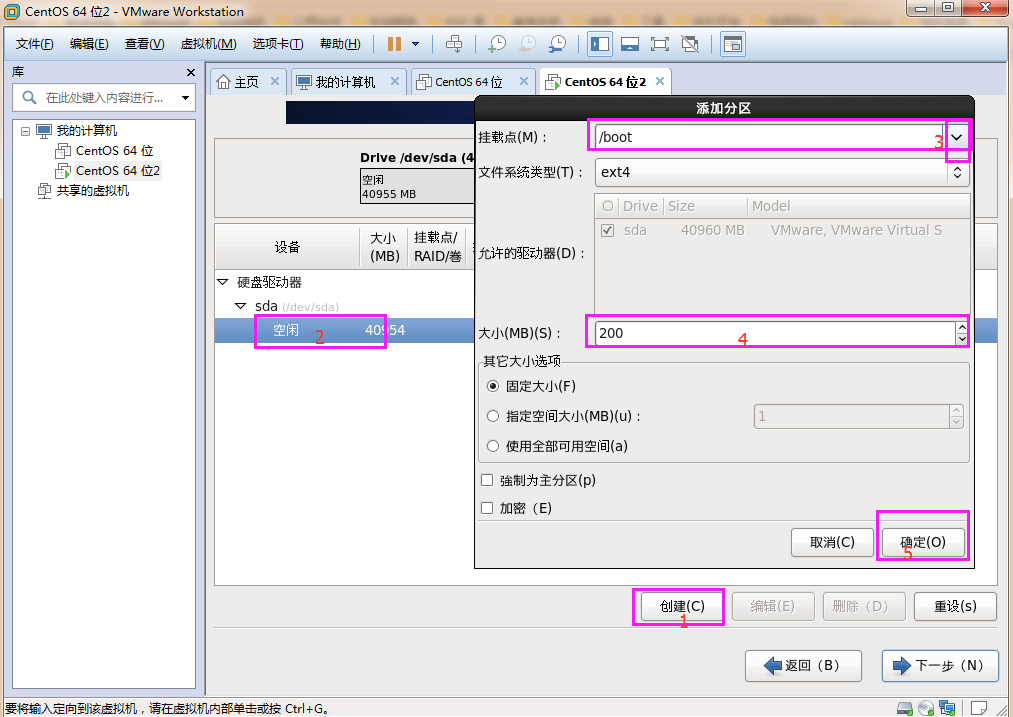
Task: Close the 我的计算机 tab
Action: [395, 81]
